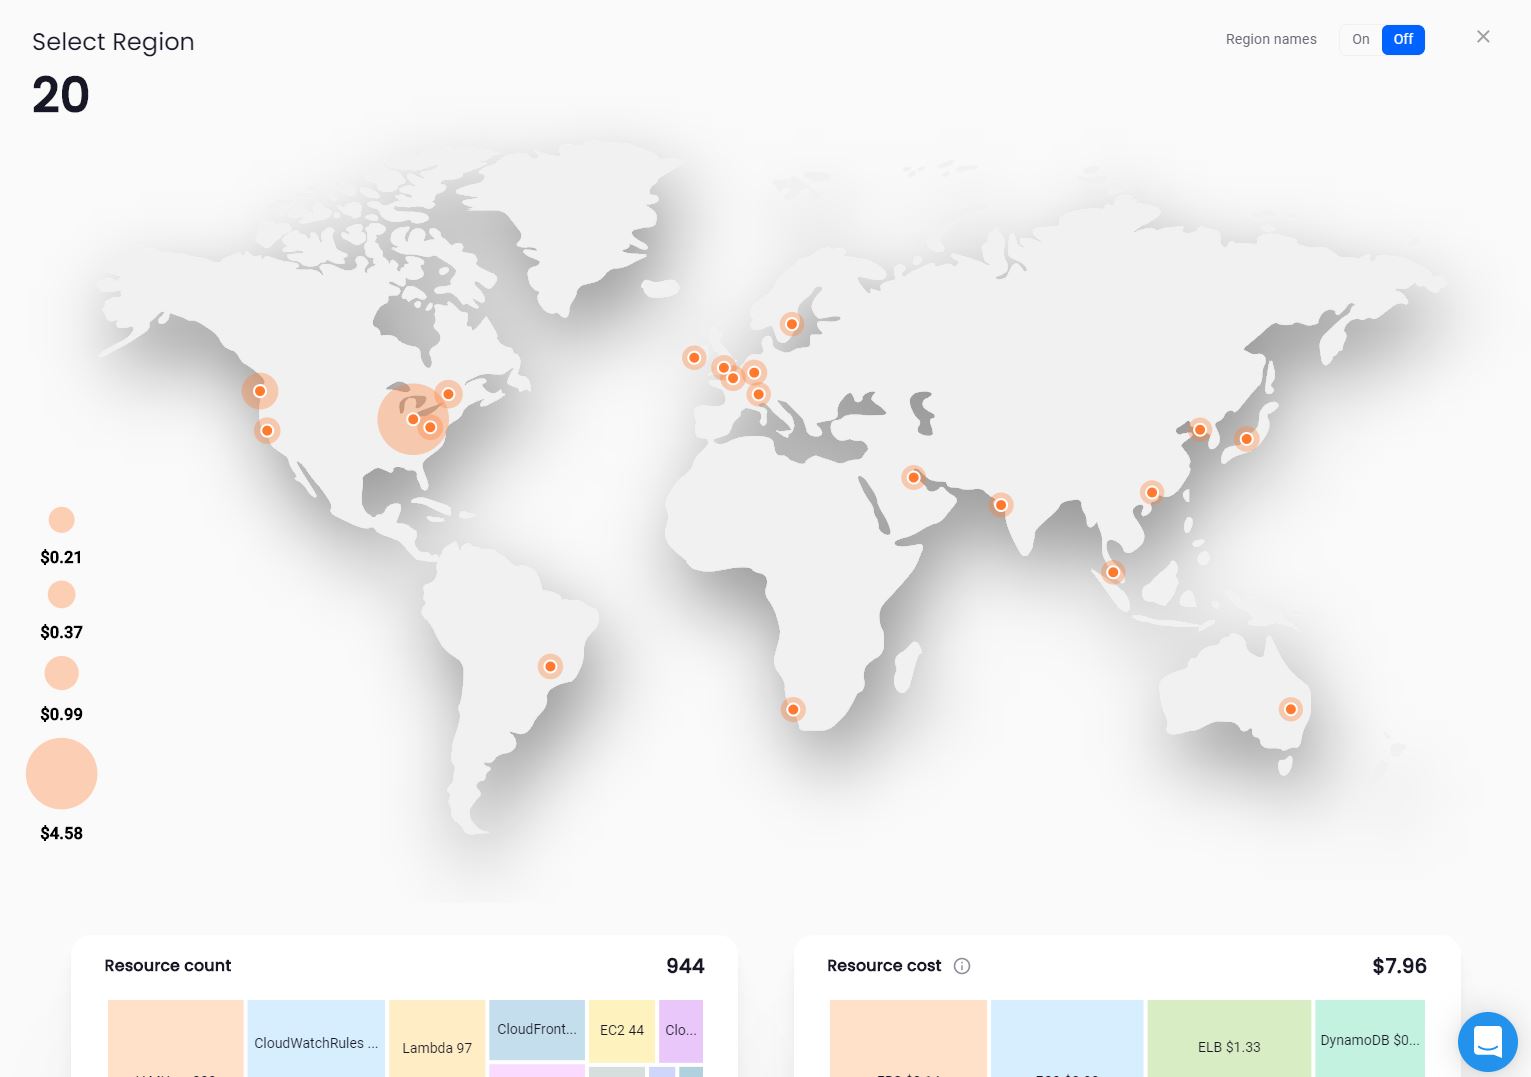Viewport: 1531px width, 1077px height.
Task: Click the Lambda 97 treemap cell
Action: coord(437,1038)
